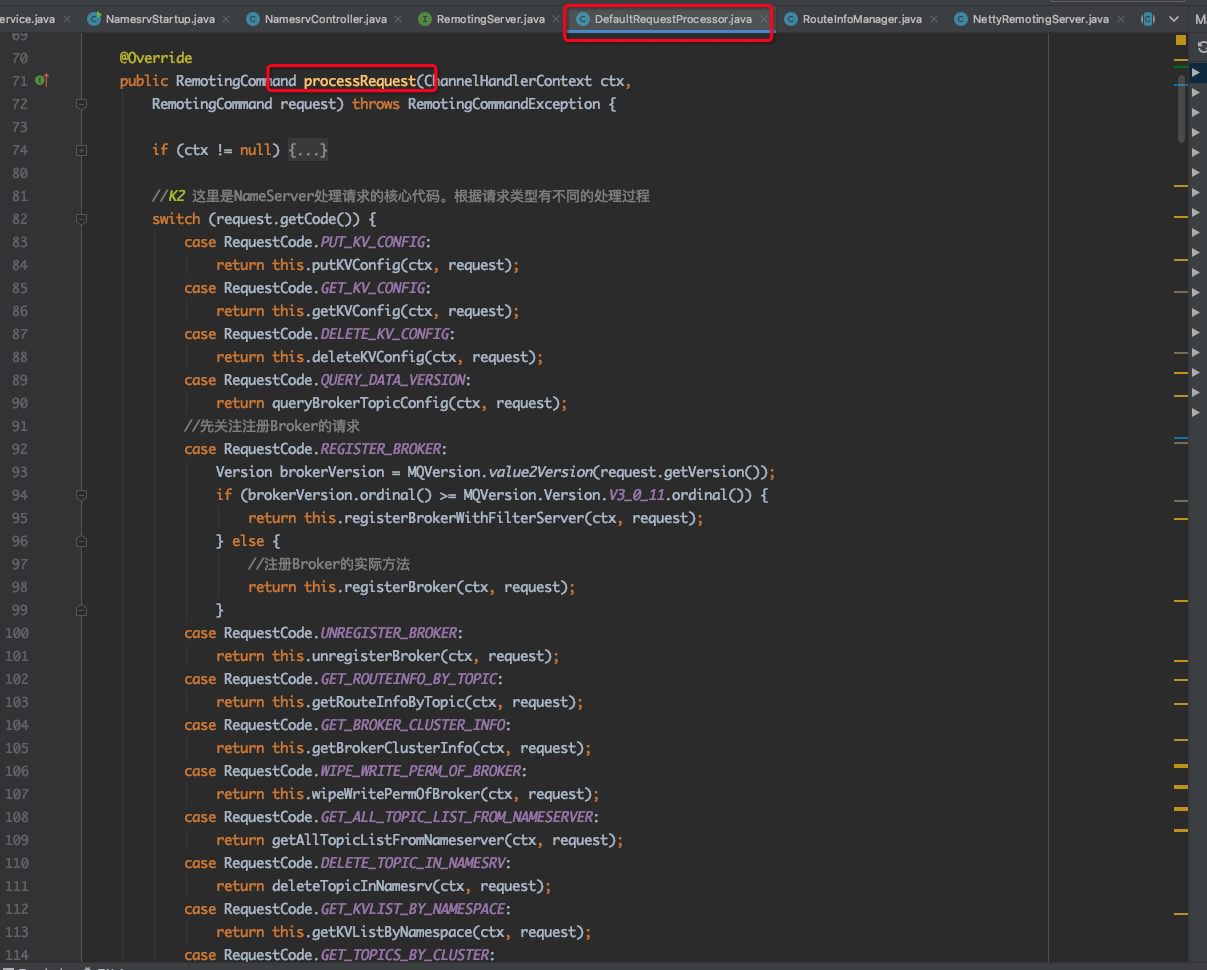This screenshot has height=970, width=1207.
Task: Click line number 92 in gutter
Action: click(x=20, y=449)
